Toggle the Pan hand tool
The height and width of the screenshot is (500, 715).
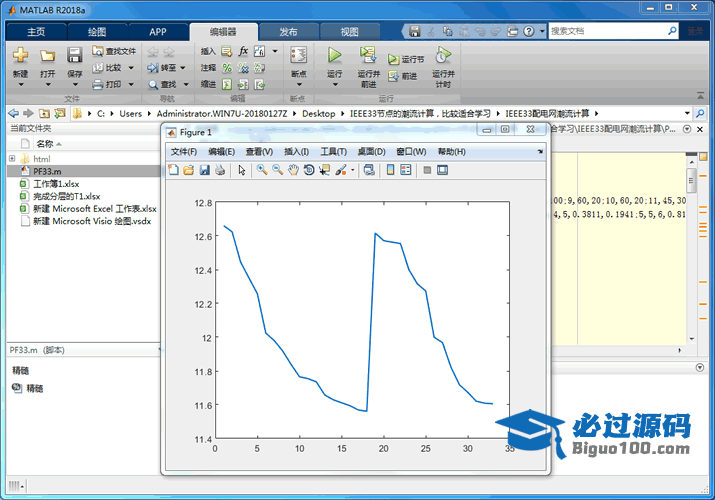coord(293,170)
